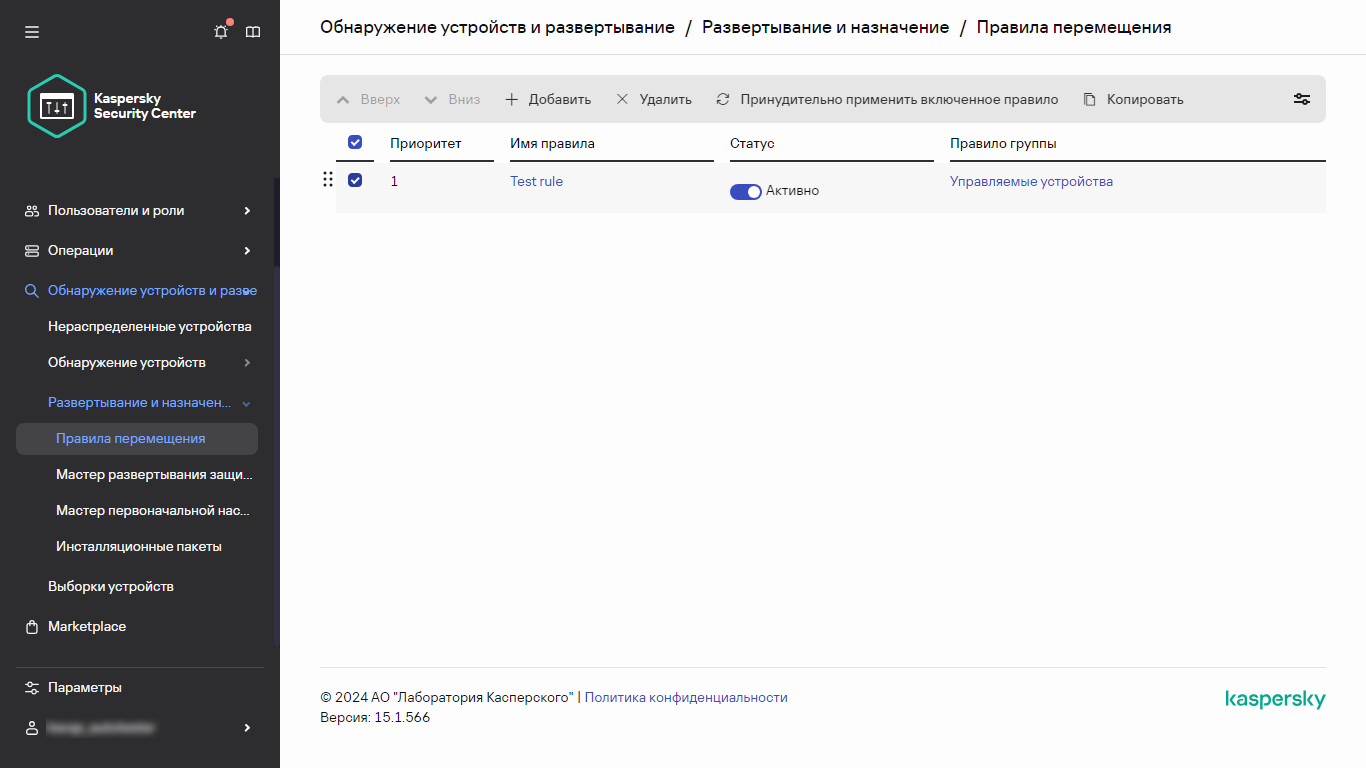
Task: Expand the Пользователи и роли menu
Action: click(246, 210)
